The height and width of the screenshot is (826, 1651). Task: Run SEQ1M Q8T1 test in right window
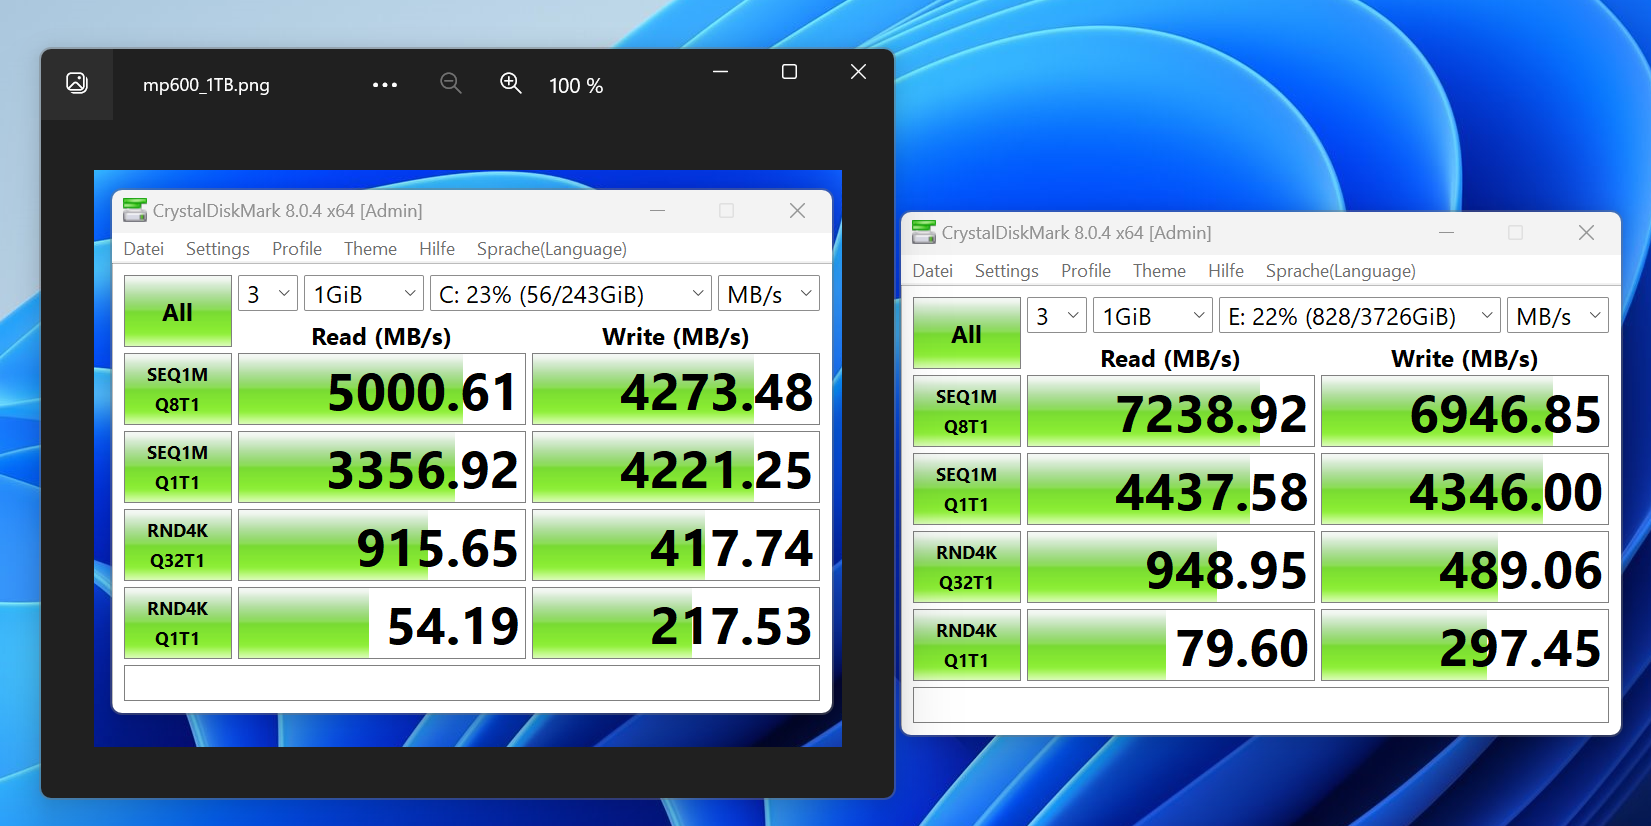pos(966,411)
